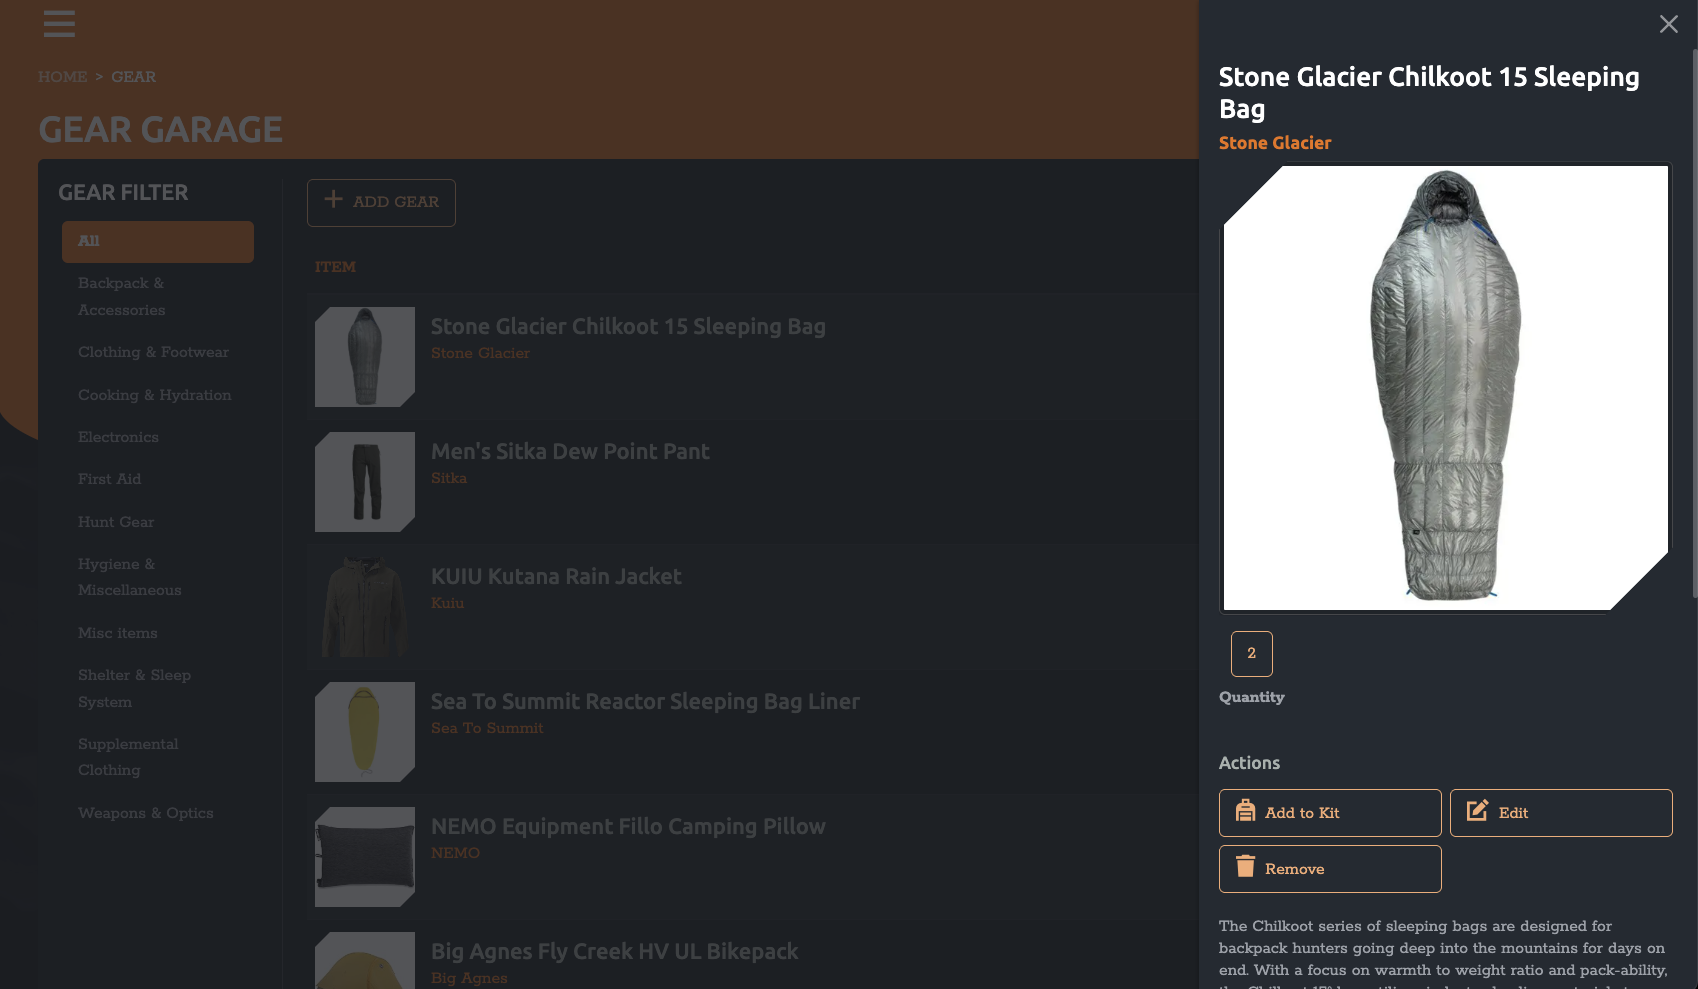Click the Sitka Dew Point Pant thumbnail

tap(365, 482)
